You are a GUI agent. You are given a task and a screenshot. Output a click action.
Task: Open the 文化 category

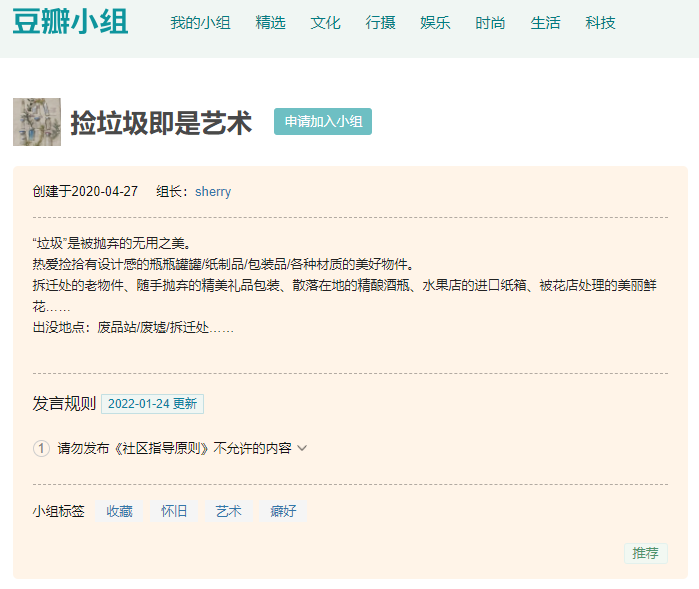pyautogui.click(x=325, y=22)
